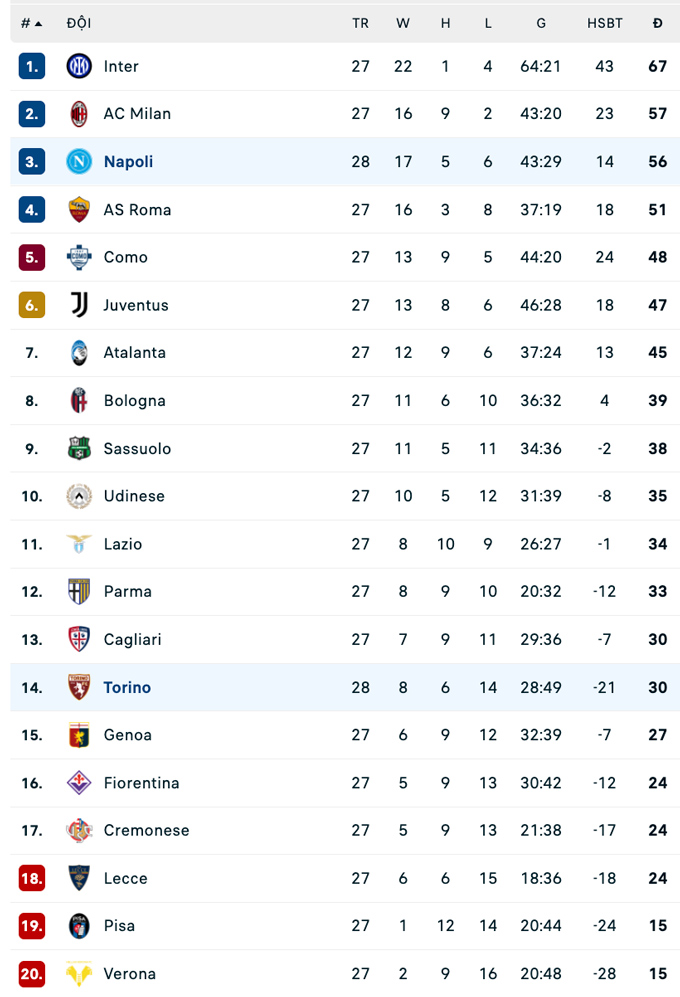Screen dimensions: 680x997
Task: Click the red rank 18 badge
Action: click(x=32, y=878)
